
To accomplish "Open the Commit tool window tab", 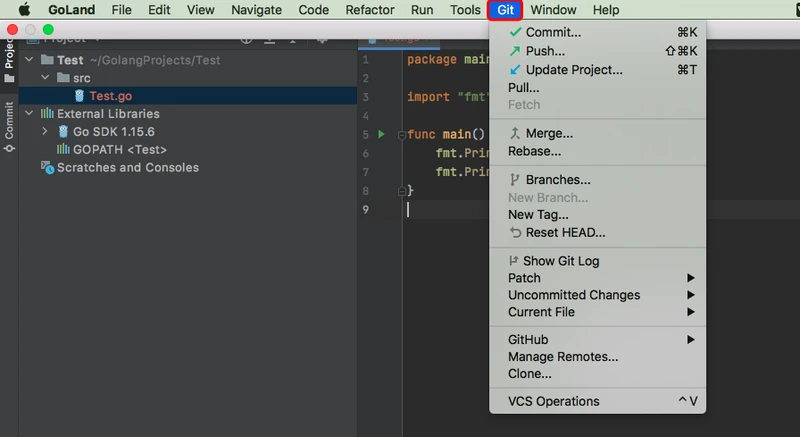I will click(9, 126).
